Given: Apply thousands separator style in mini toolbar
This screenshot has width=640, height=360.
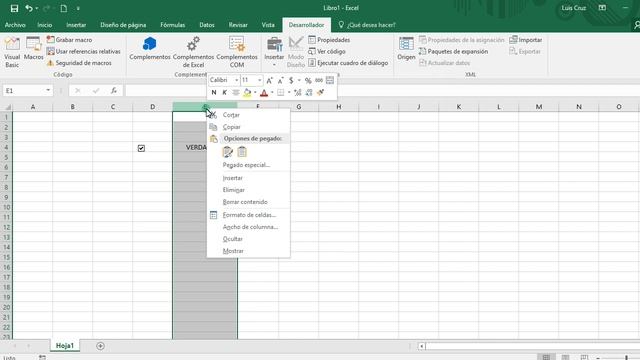Looking at the screenshot, I should [x=319, y=80].
